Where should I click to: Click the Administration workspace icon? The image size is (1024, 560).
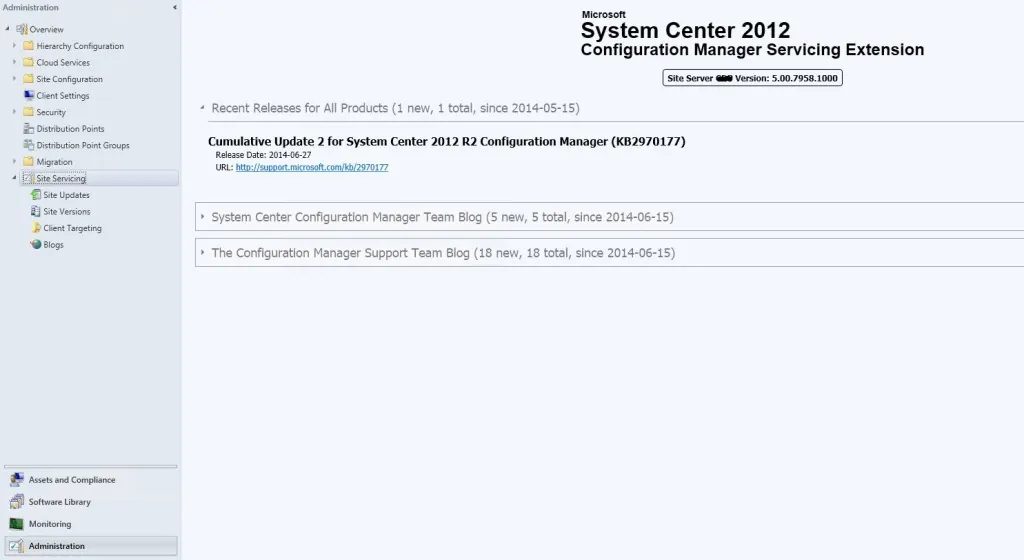click(x=16, y=546)
